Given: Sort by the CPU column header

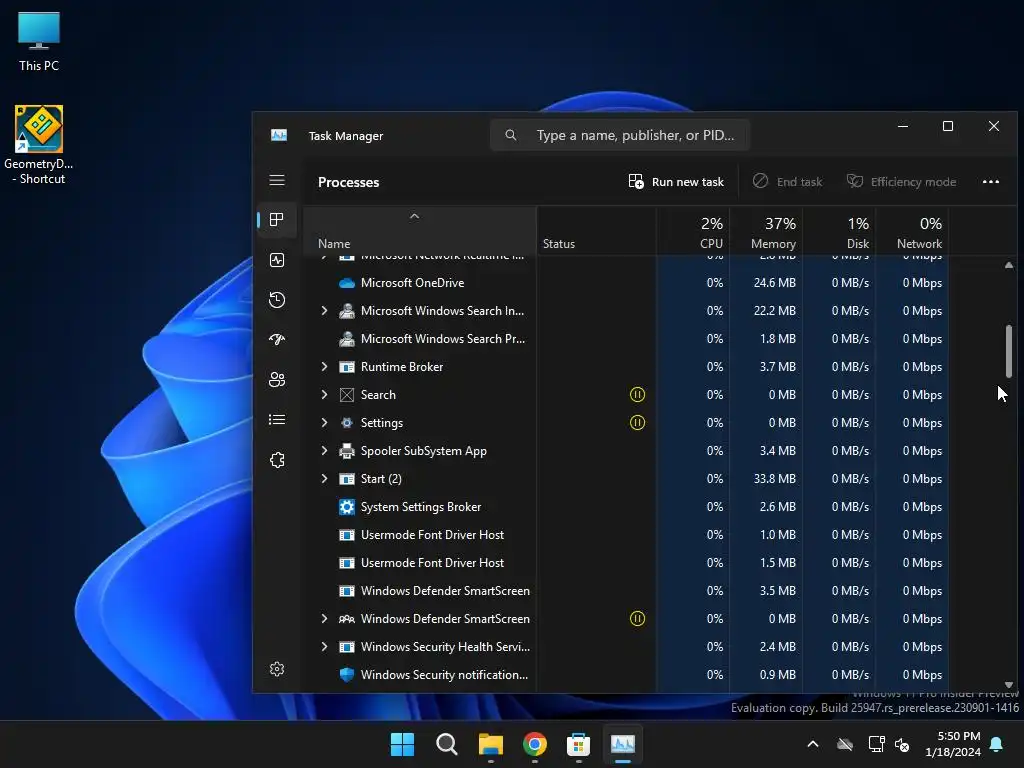Looking at the screenshot, I should tap(693, 231).
